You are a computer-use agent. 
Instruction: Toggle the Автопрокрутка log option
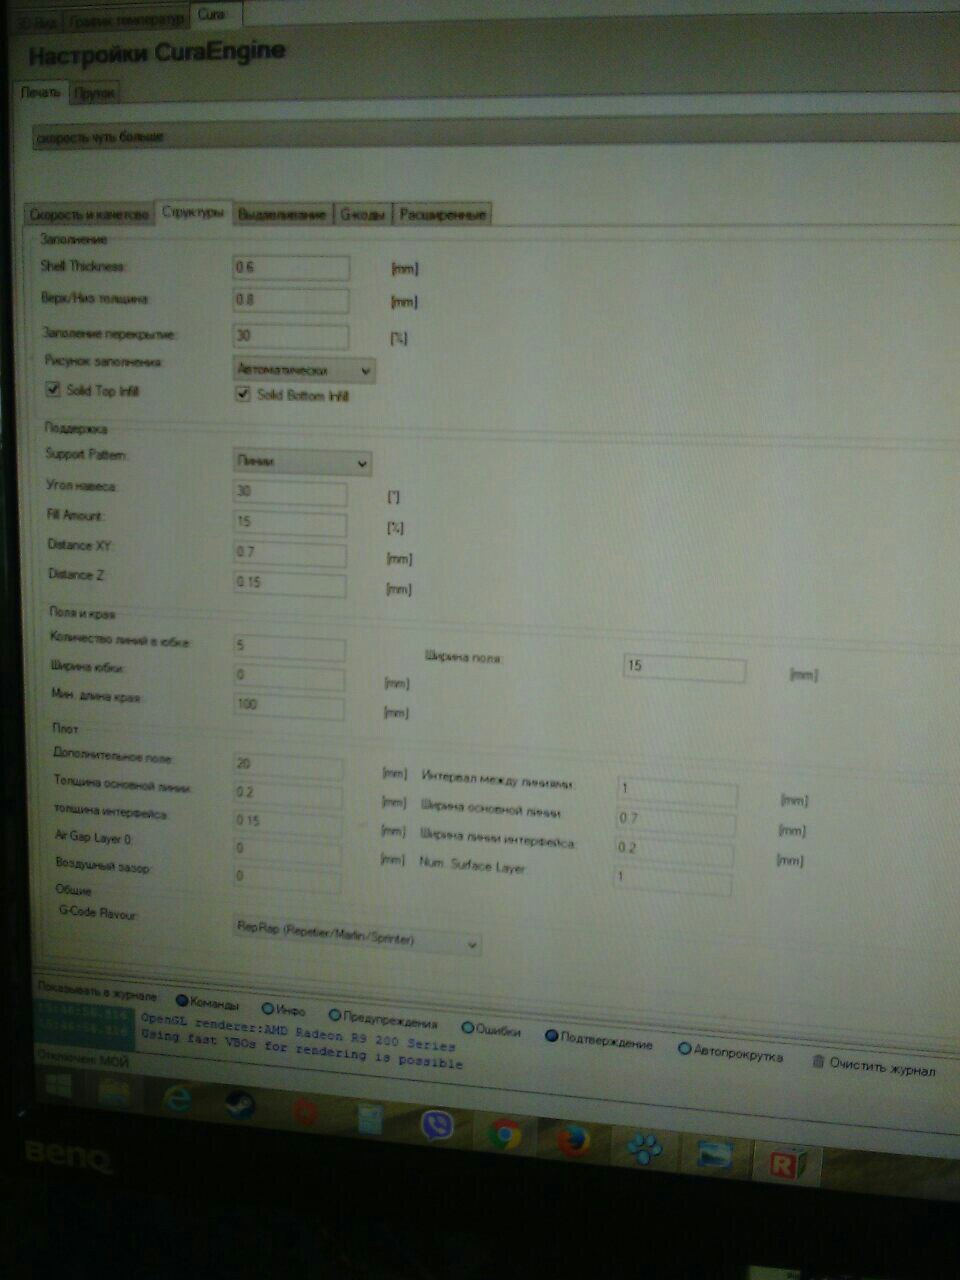tap(684, 1049)
